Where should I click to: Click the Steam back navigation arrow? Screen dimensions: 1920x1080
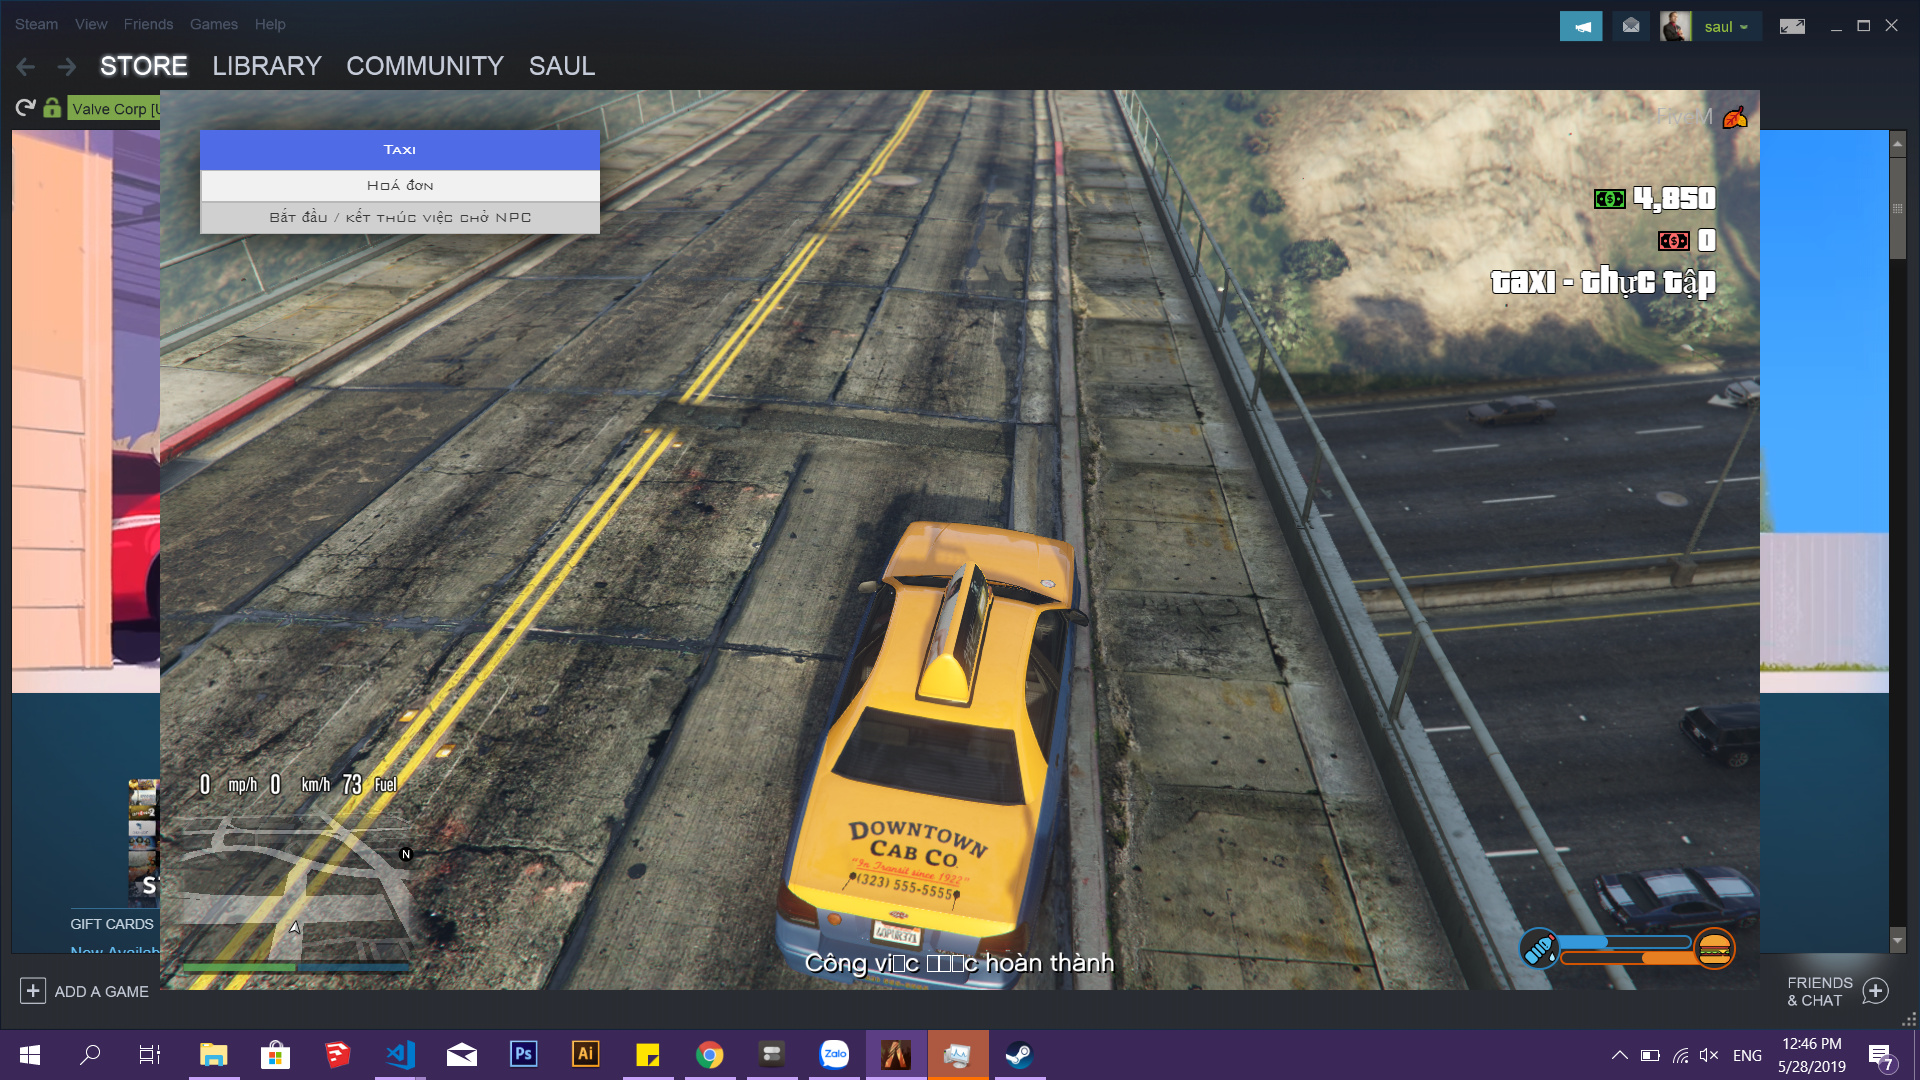pos(26,67)
